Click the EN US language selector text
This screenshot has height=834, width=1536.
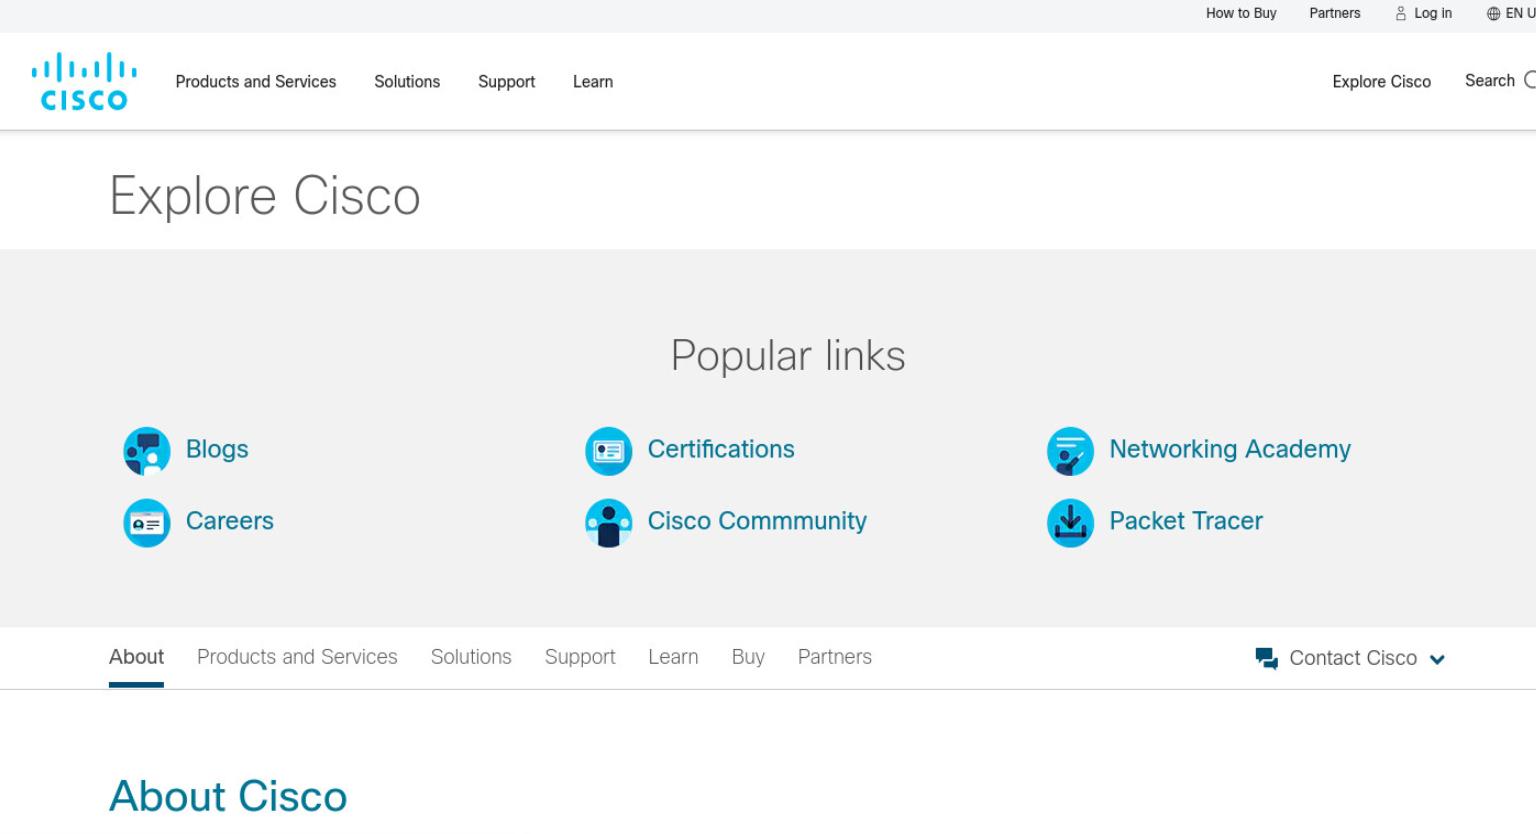tap(1520, 13)
